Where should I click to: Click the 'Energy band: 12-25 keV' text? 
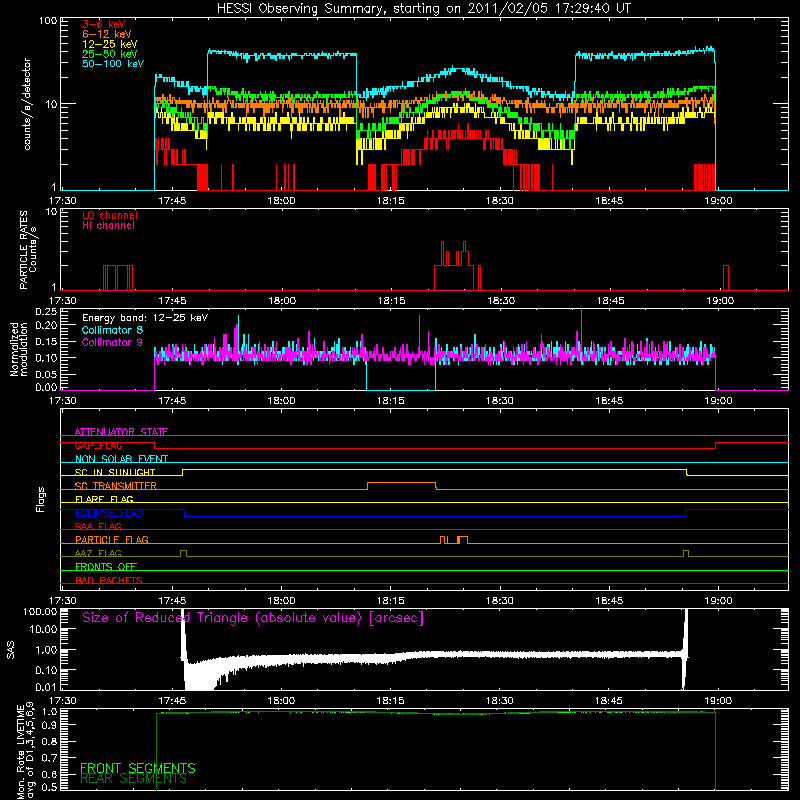pos(145,318)
